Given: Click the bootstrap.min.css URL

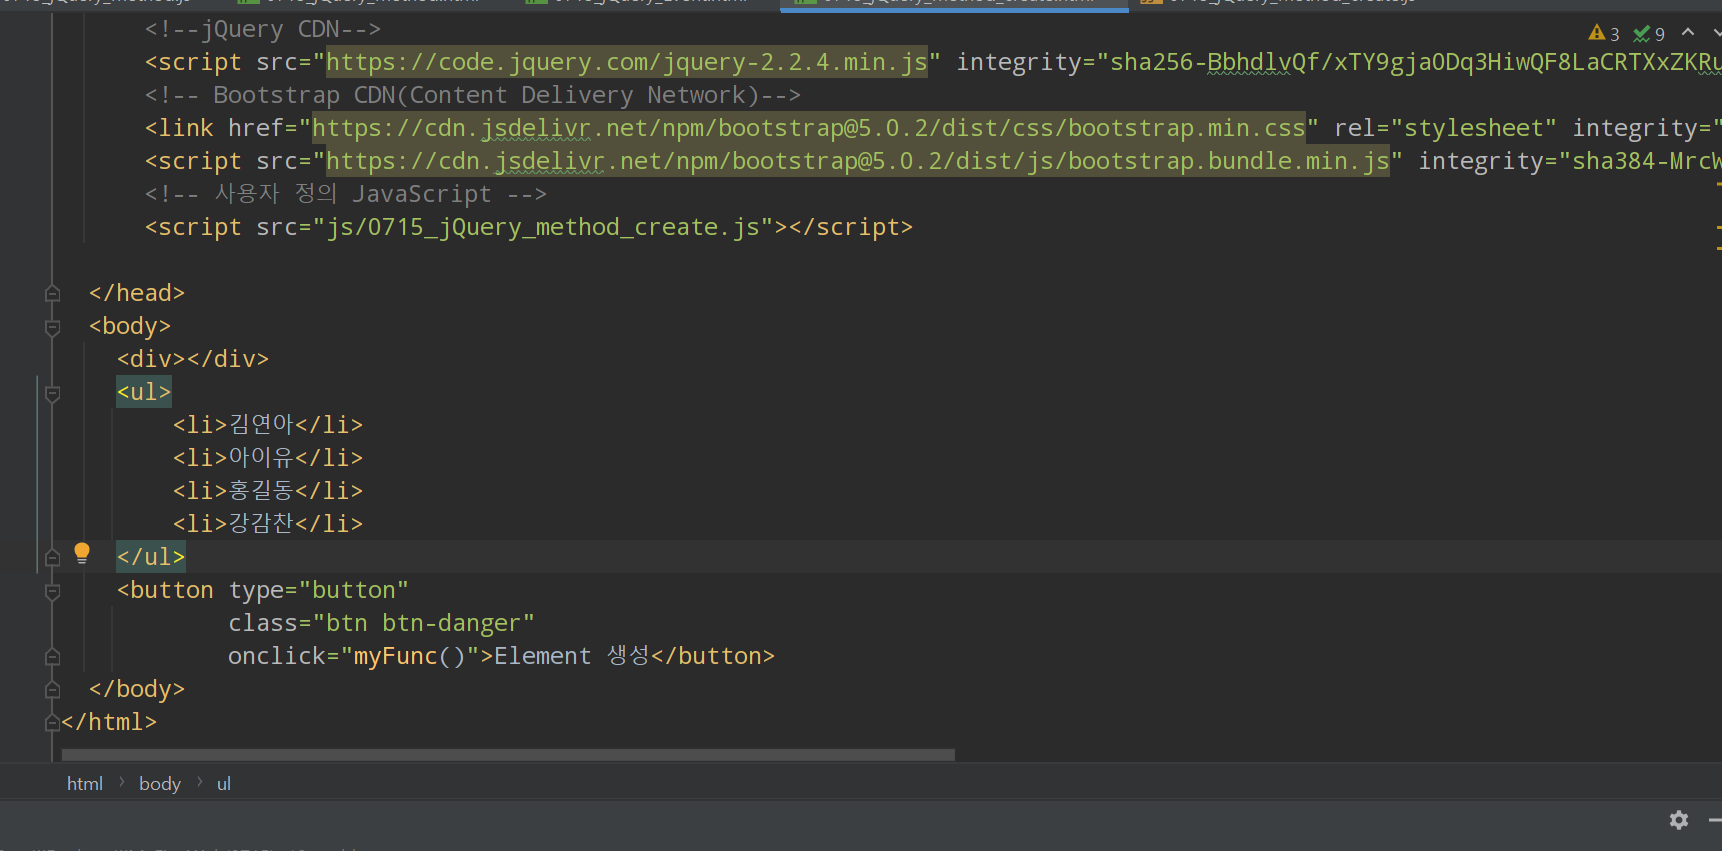Looking at the screenshot, I should [x=809, y=128].
